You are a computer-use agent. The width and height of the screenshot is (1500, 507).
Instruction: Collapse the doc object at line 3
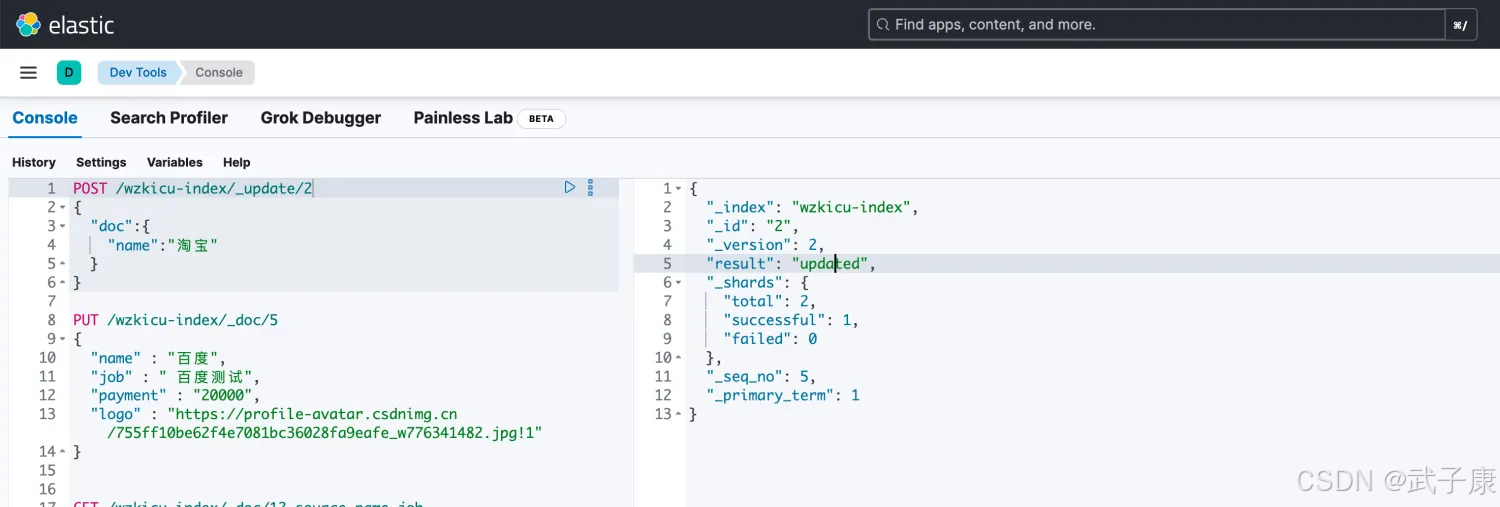point(62,226)
